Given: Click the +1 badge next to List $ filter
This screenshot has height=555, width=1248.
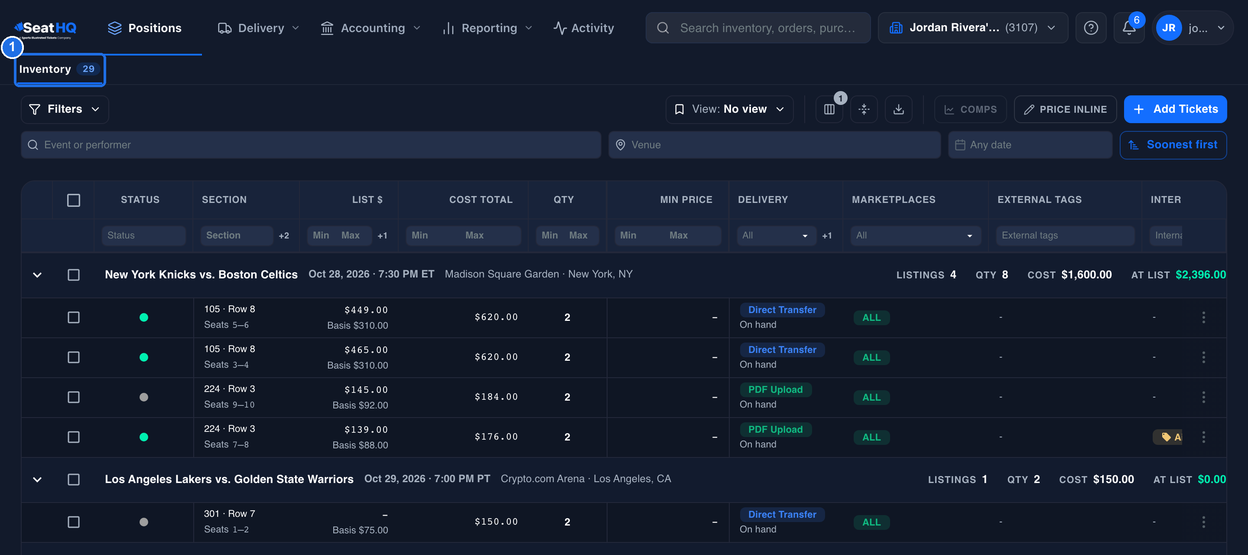Looking at the screenshot, I should (x=382, y=236).
